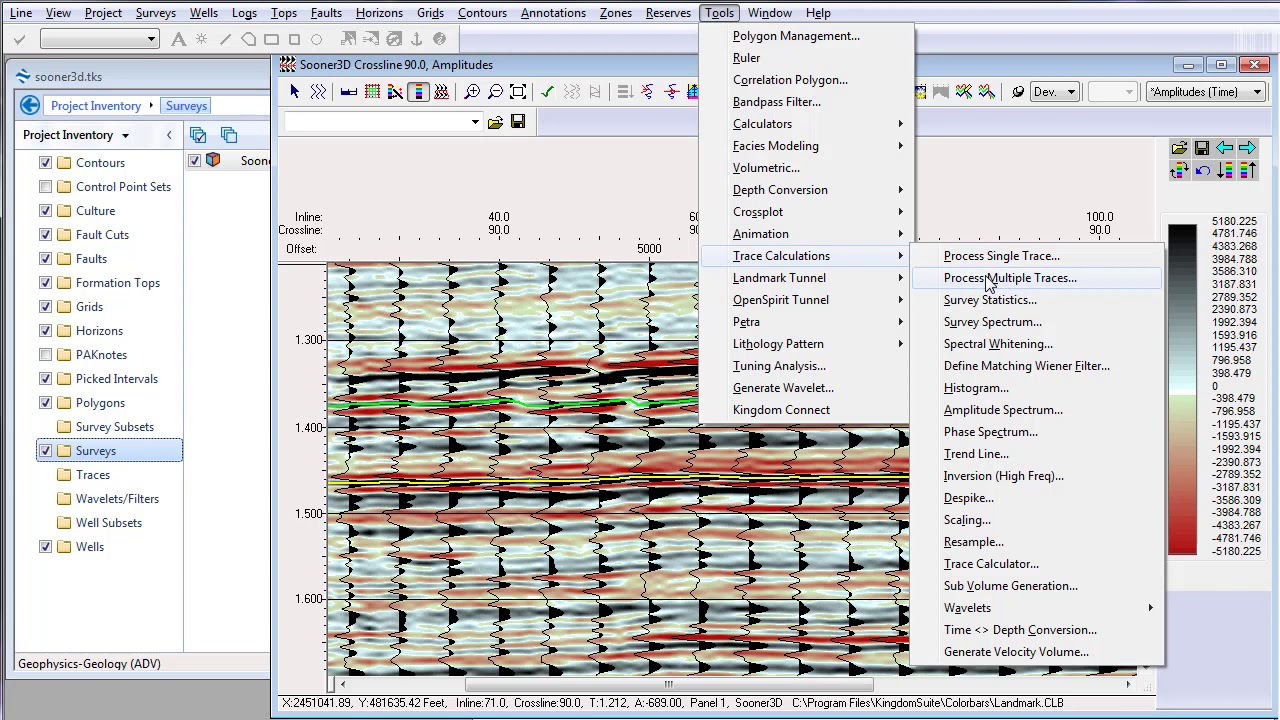Open colorbar file with folder icon above color scale
Screen dimensions: 1280x720
[x=1179, y=149]
